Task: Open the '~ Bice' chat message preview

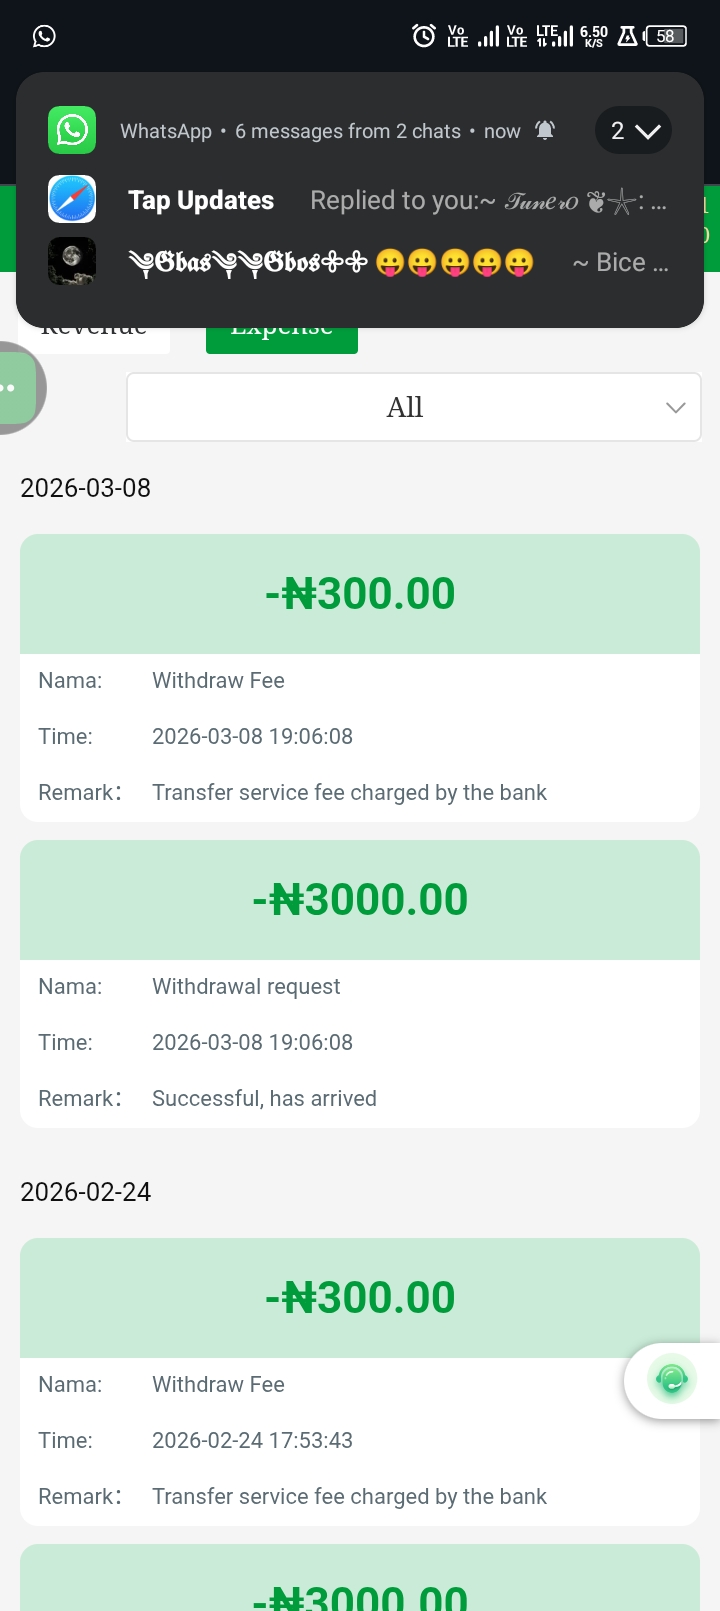Action: [x=619, y=263]
